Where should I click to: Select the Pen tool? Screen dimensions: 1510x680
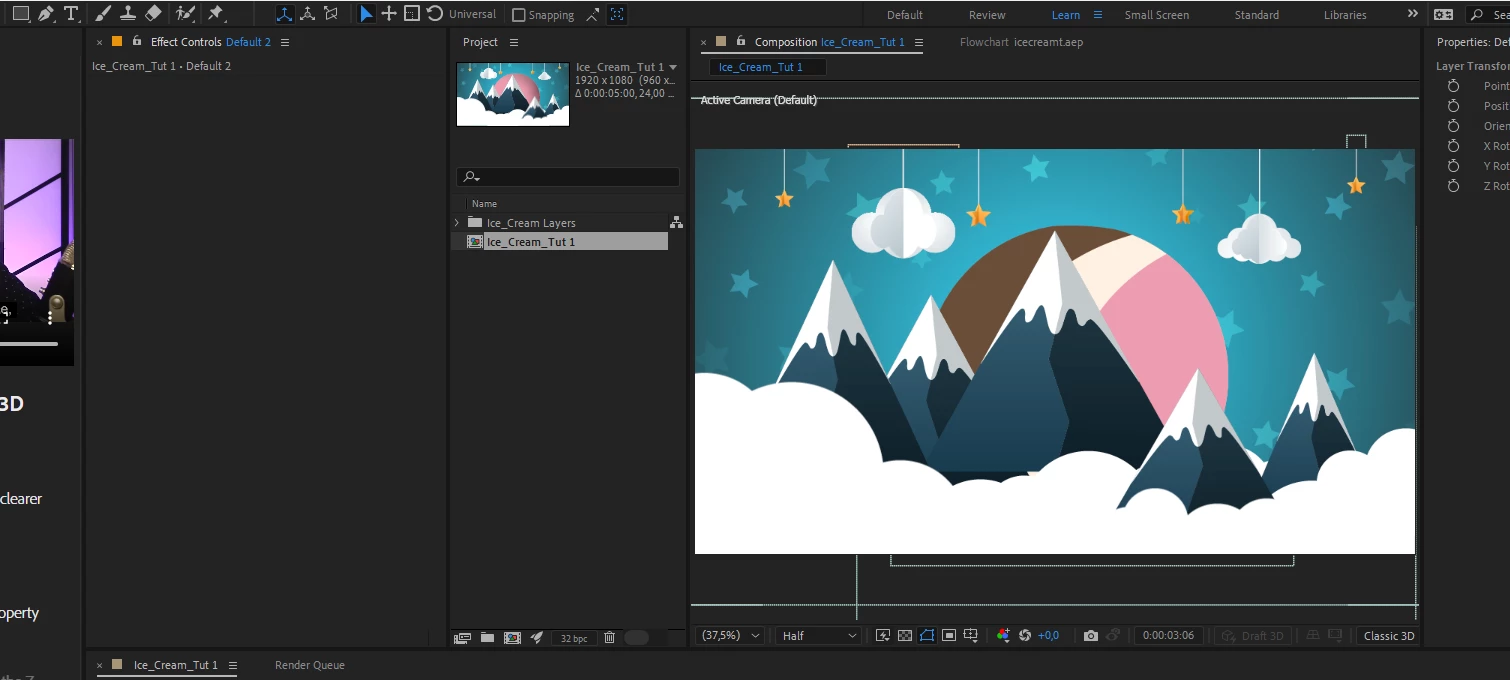coord(45,14)
